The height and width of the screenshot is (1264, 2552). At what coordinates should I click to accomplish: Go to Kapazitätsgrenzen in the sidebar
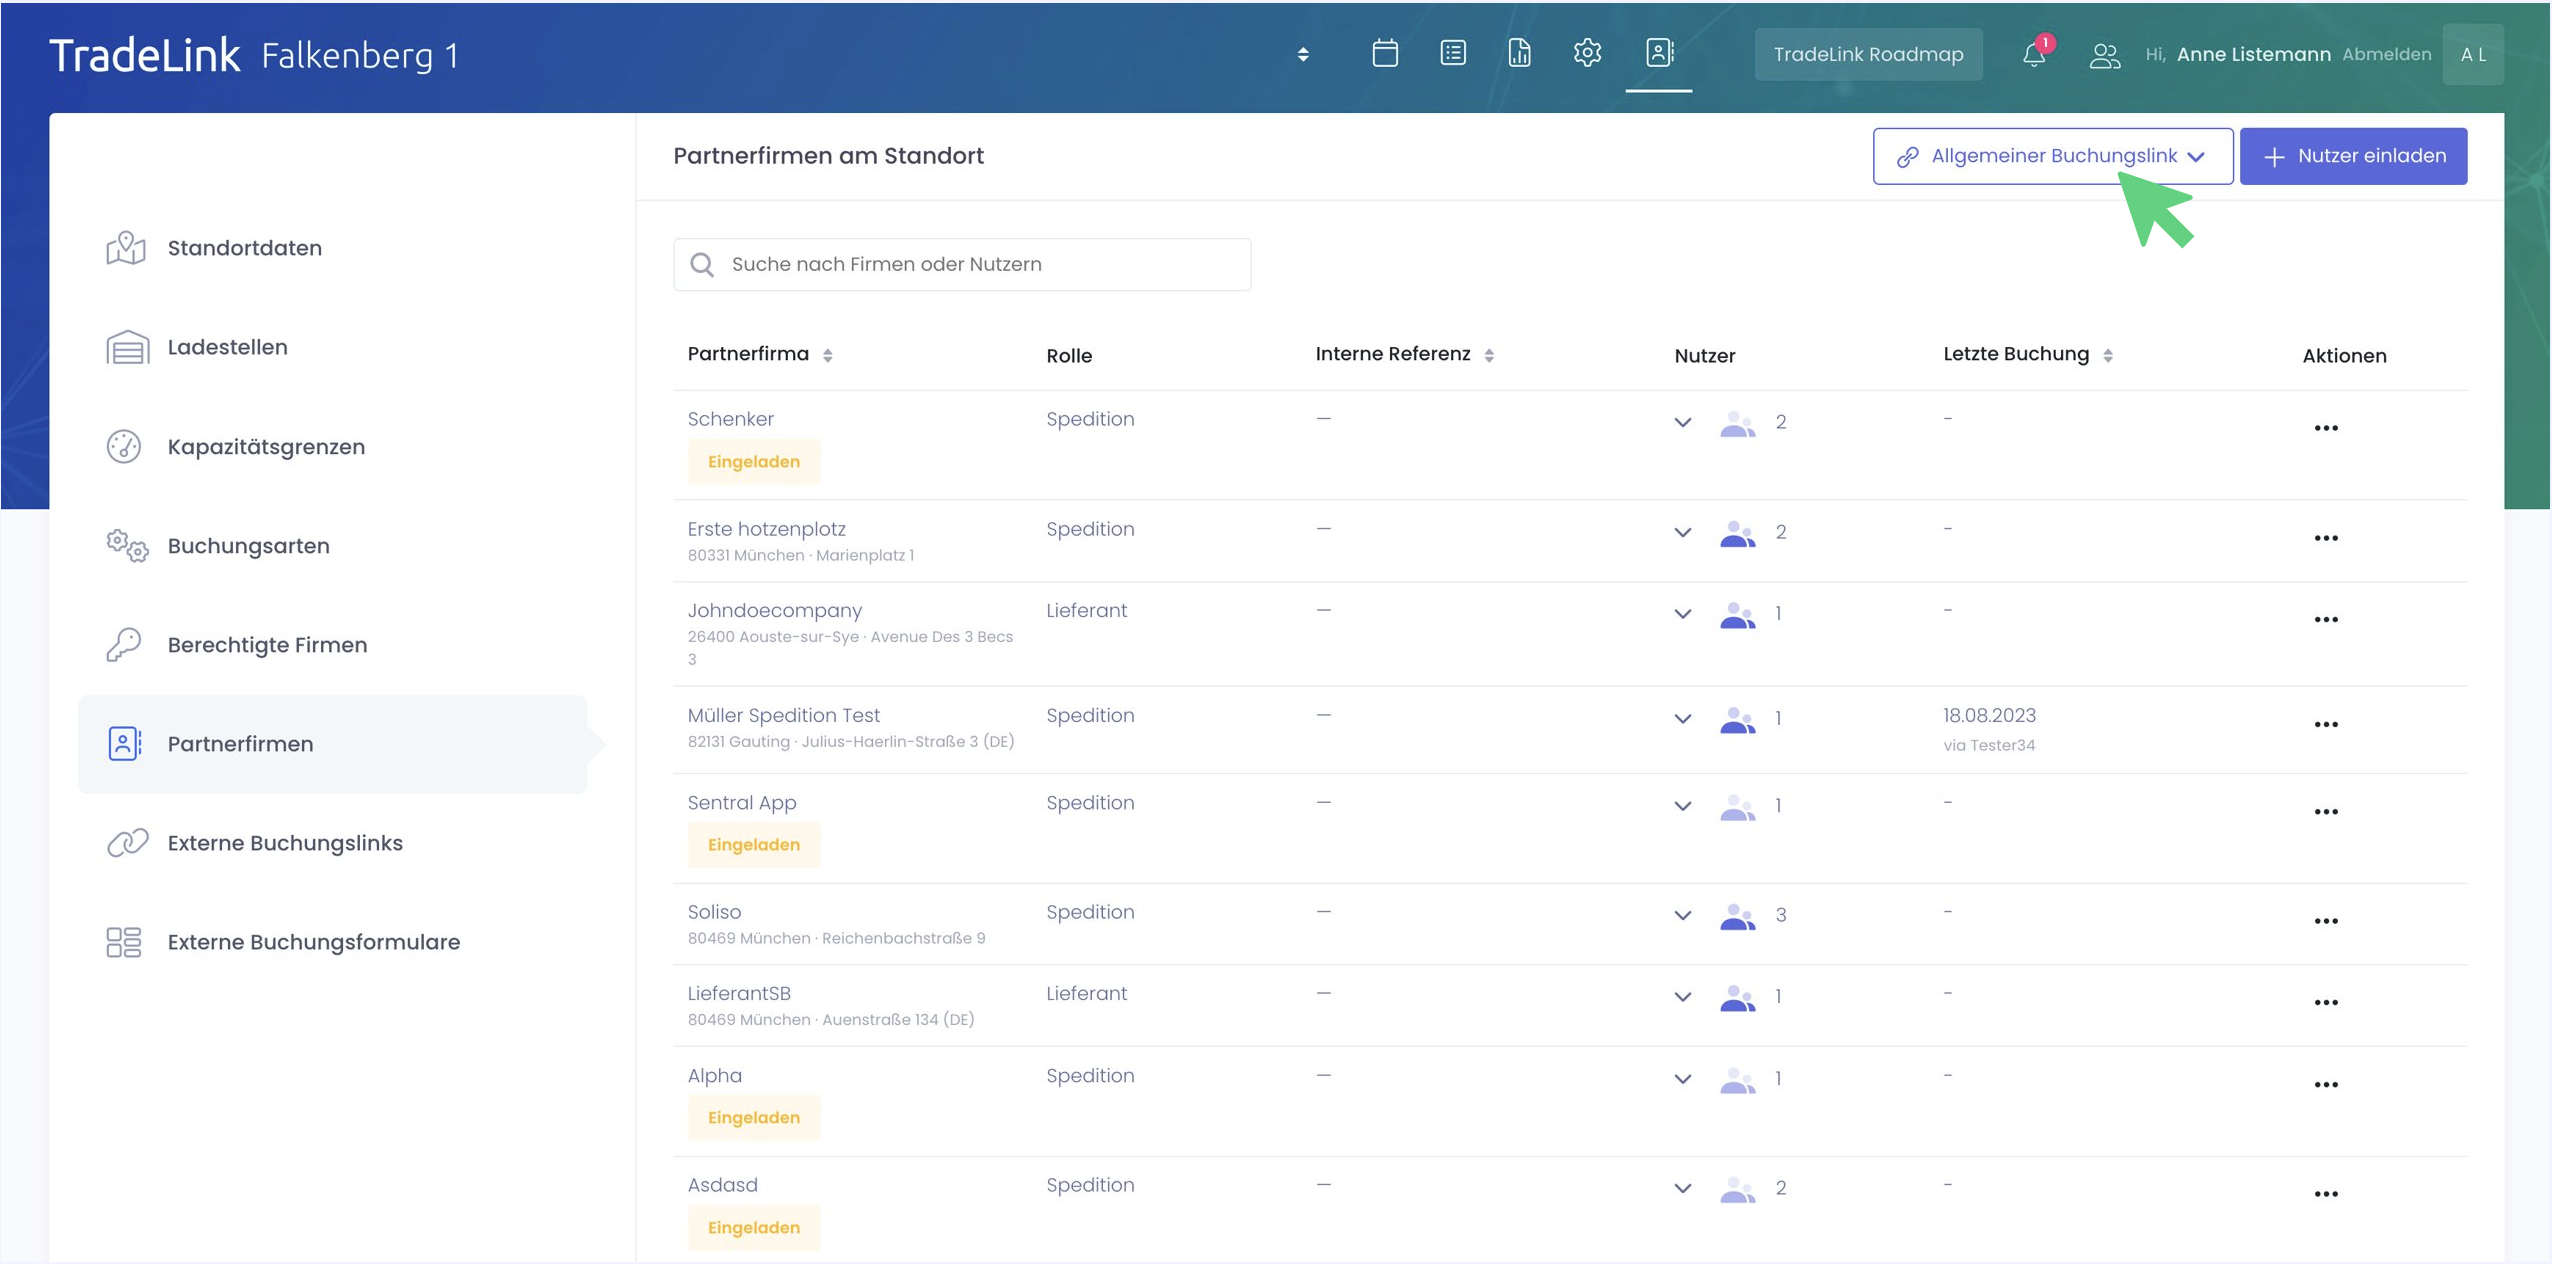click(x=266, y=447)
